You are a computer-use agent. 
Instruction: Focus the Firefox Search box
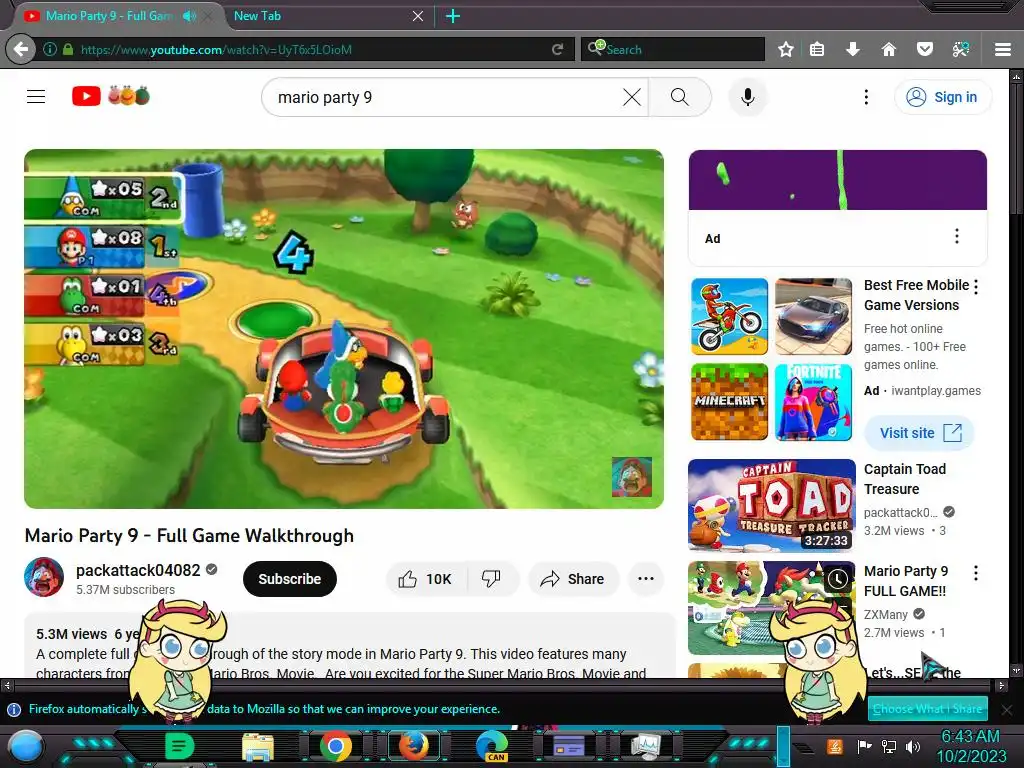tap(673, 49)
